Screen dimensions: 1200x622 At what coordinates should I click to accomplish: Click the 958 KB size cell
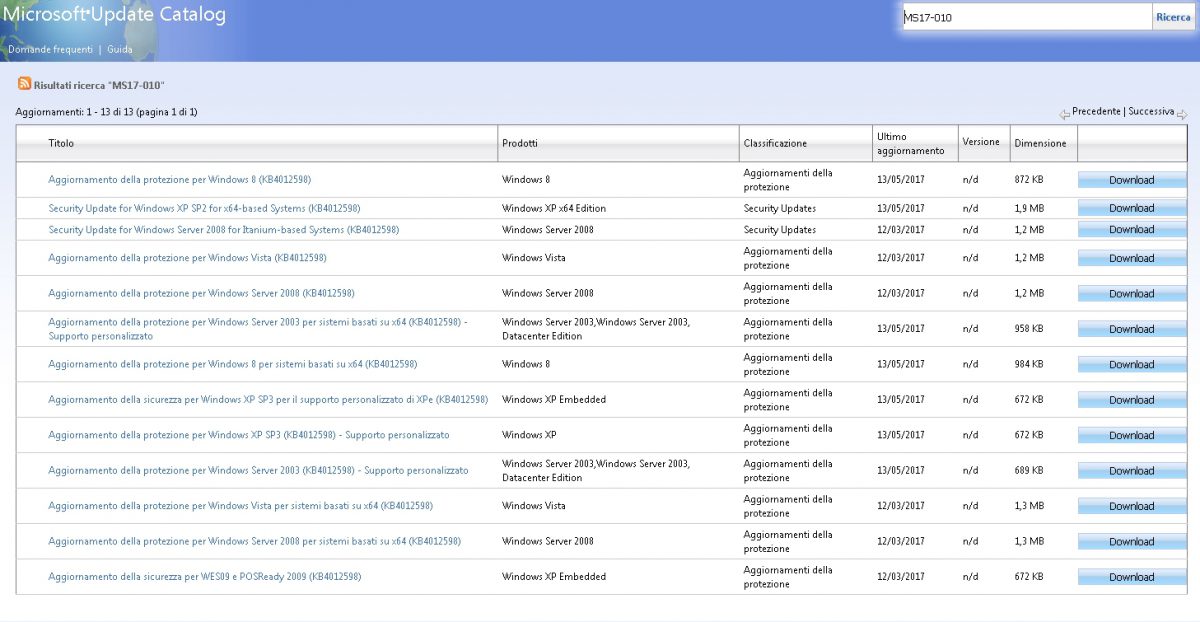pyautogui.click(x=1029, y=329)
